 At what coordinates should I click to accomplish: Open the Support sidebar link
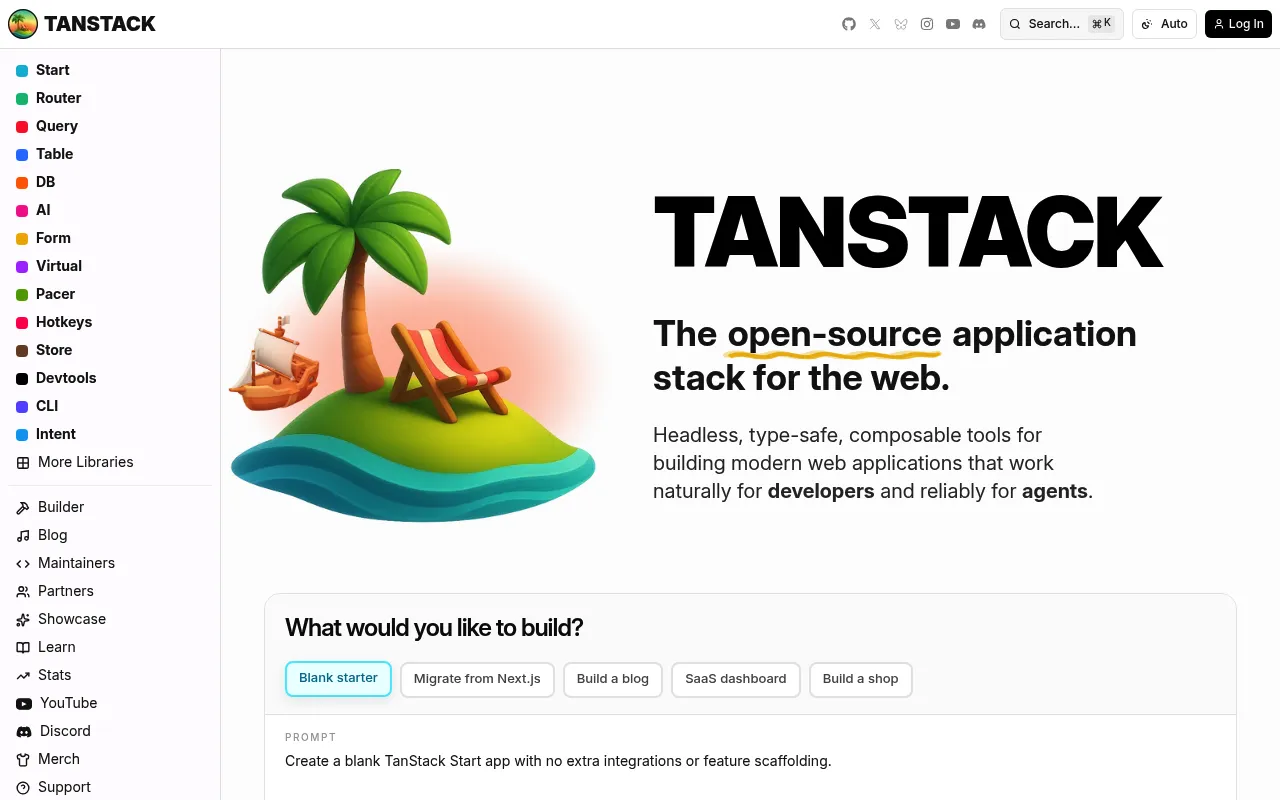[x=110, y=787]
